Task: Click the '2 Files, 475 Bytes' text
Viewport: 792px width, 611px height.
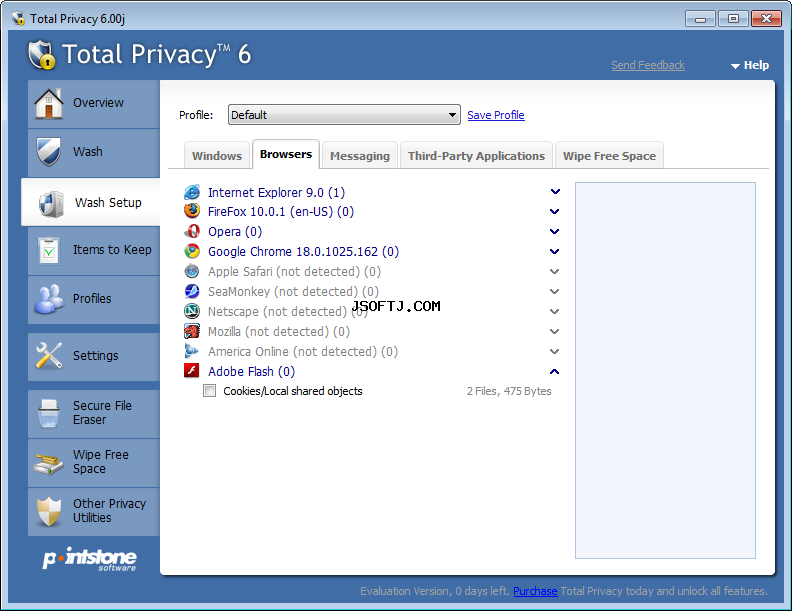Action: pos(509,391)
